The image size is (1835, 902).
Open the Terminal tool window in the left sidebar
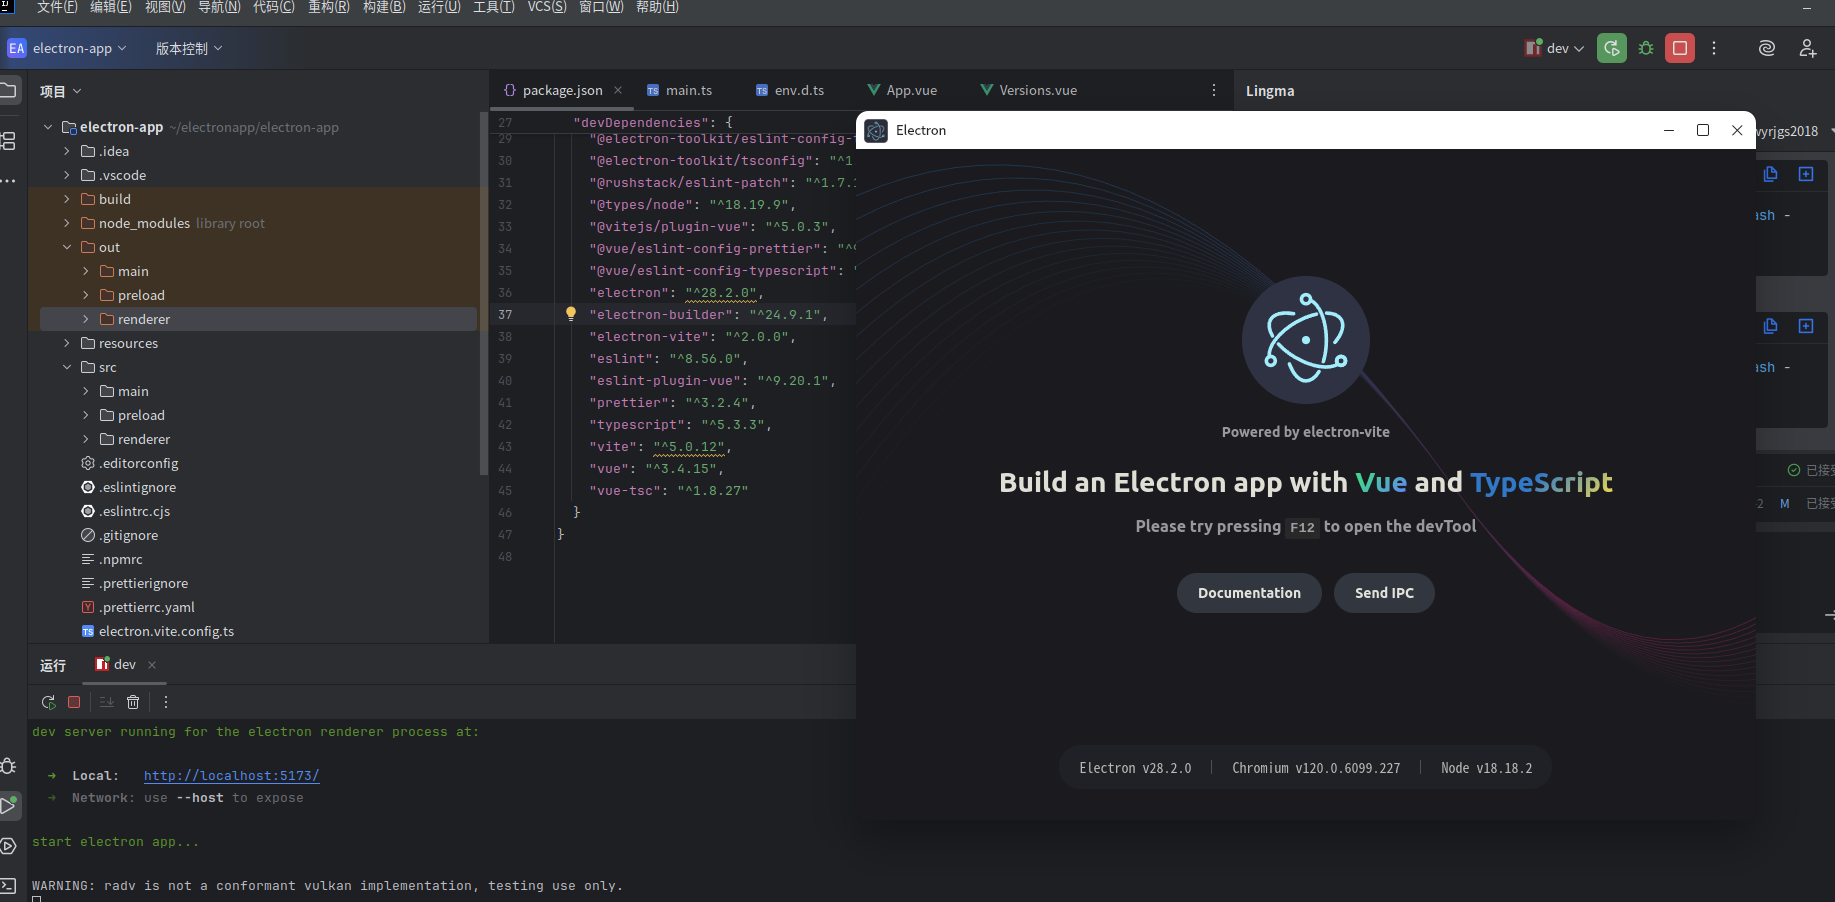coord(8,885)
